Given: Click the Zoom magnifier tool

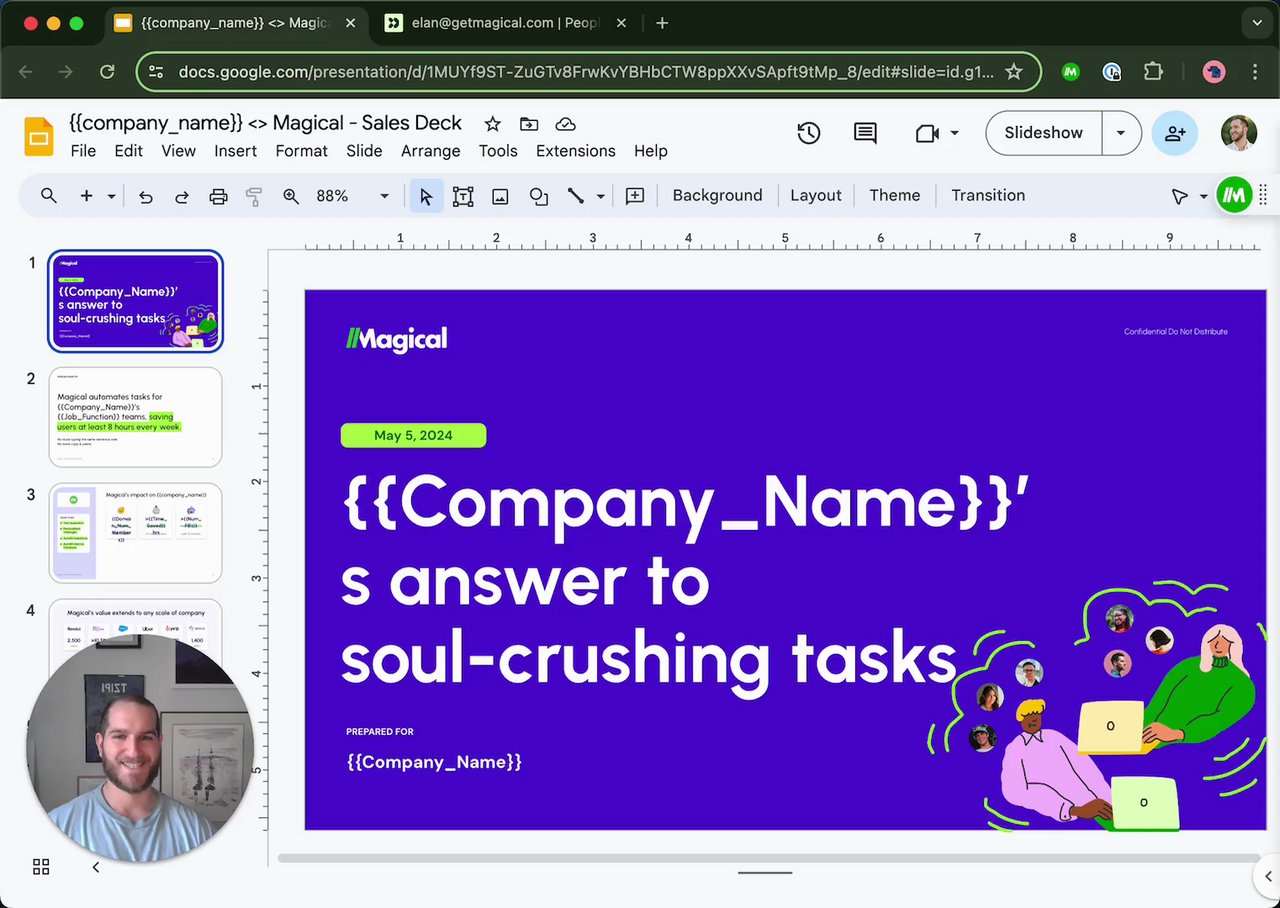Looking at the screenshot, I should click(x=291, y=196).
